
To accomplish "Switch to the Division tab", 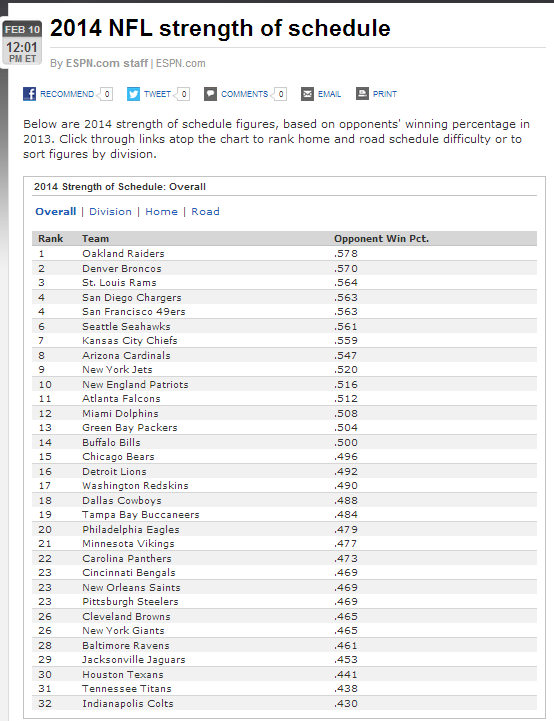I will (x=110, y=212).
